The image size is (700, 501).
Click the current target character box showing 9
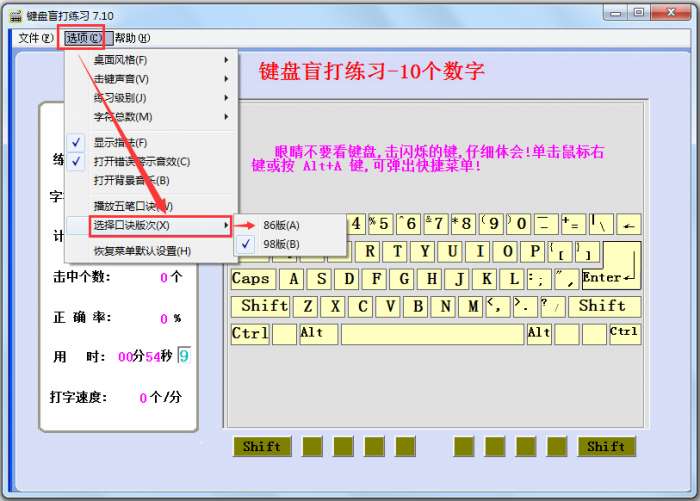184,356
